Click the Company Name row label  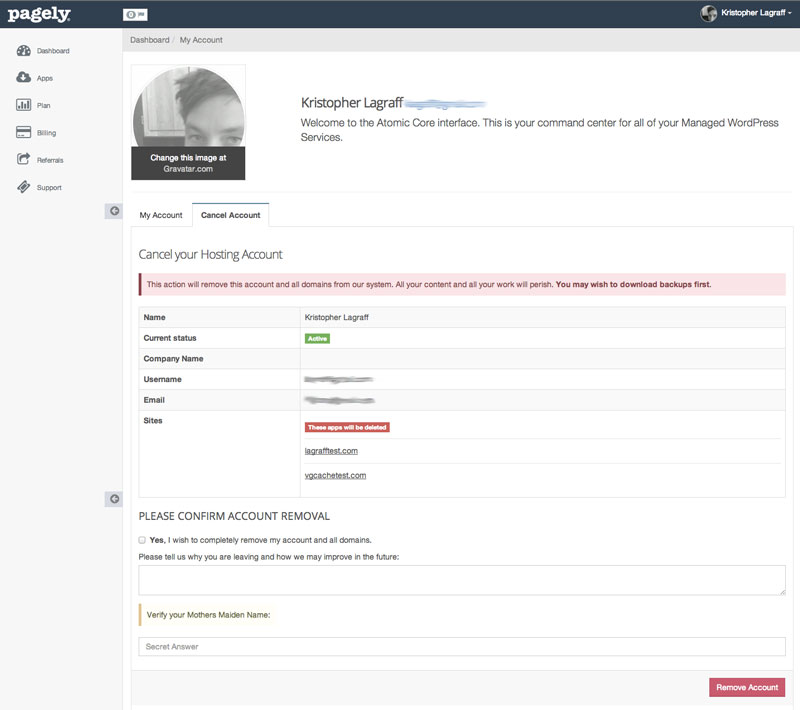coord(173,359)
